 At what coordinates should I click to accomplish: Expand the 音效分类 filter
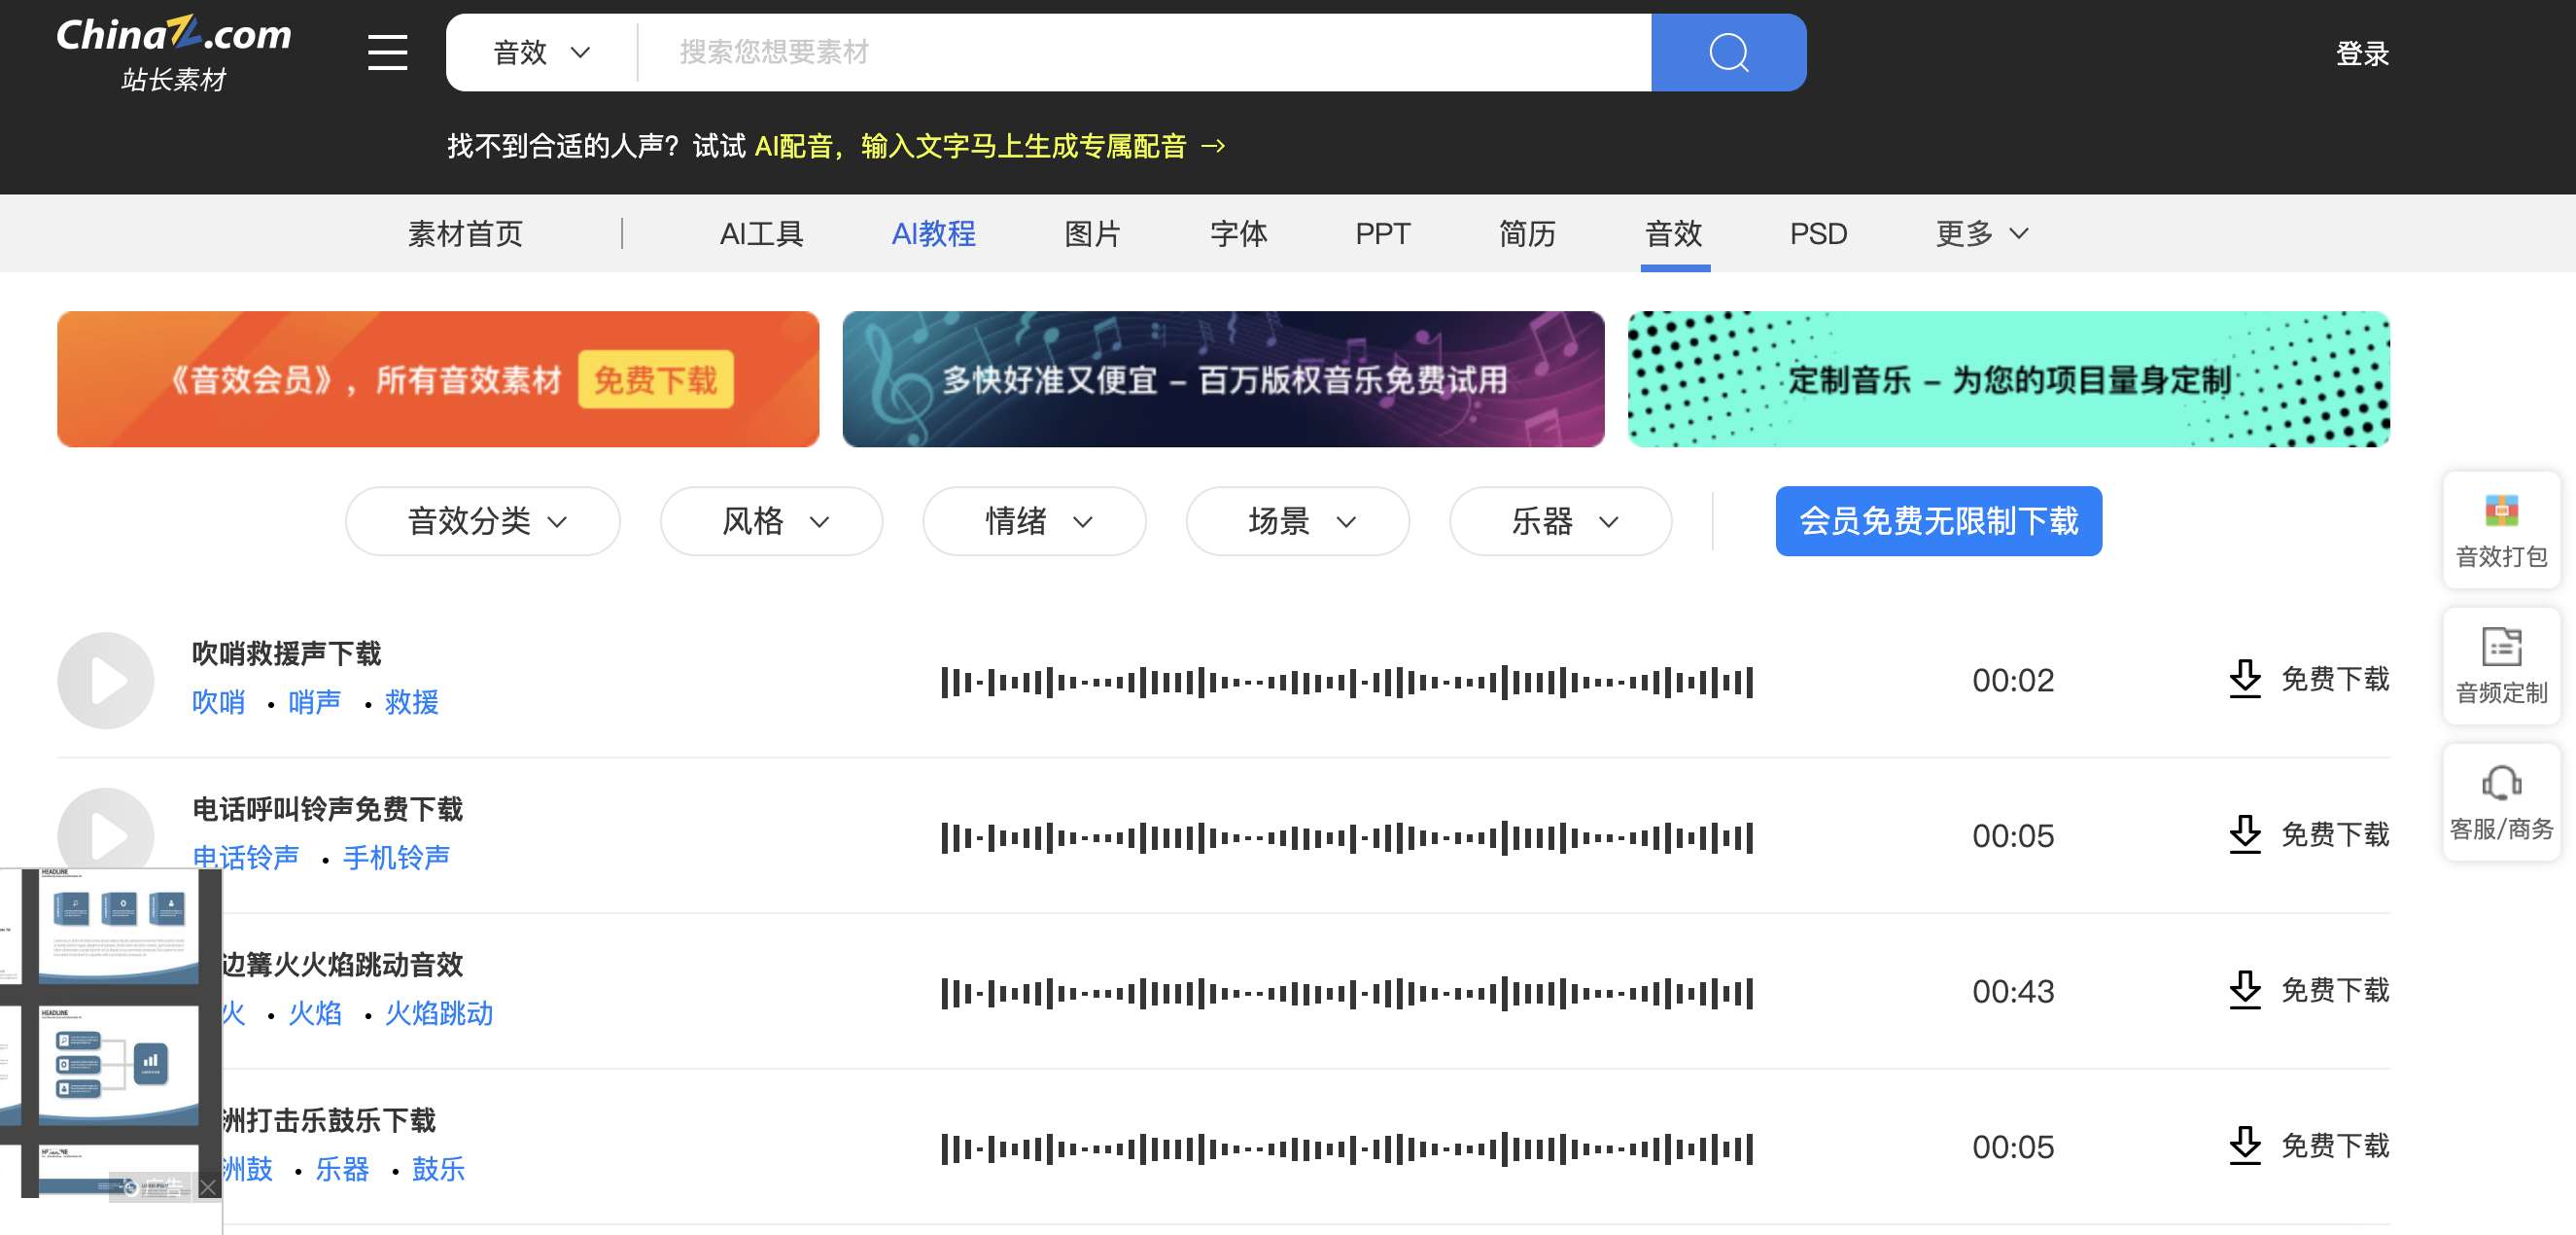click(x=483, y=521)
